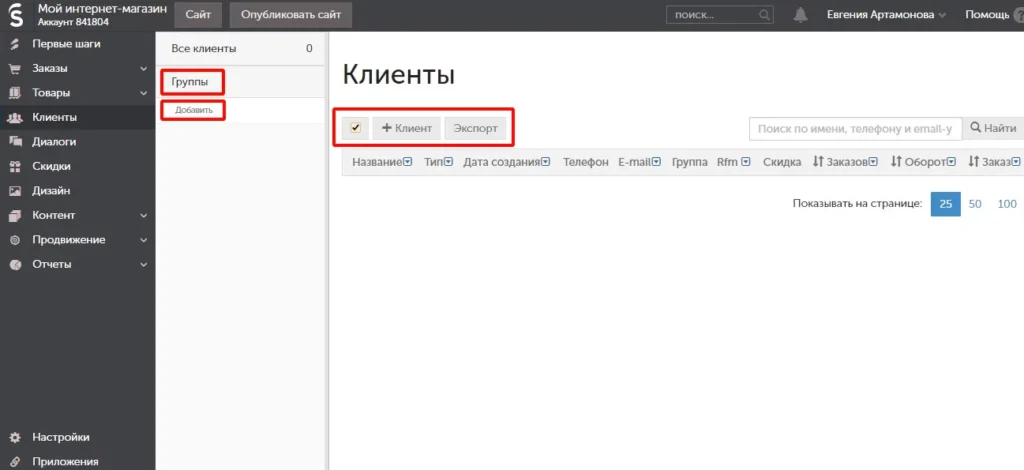Click the Клиенты people icon

14,118
